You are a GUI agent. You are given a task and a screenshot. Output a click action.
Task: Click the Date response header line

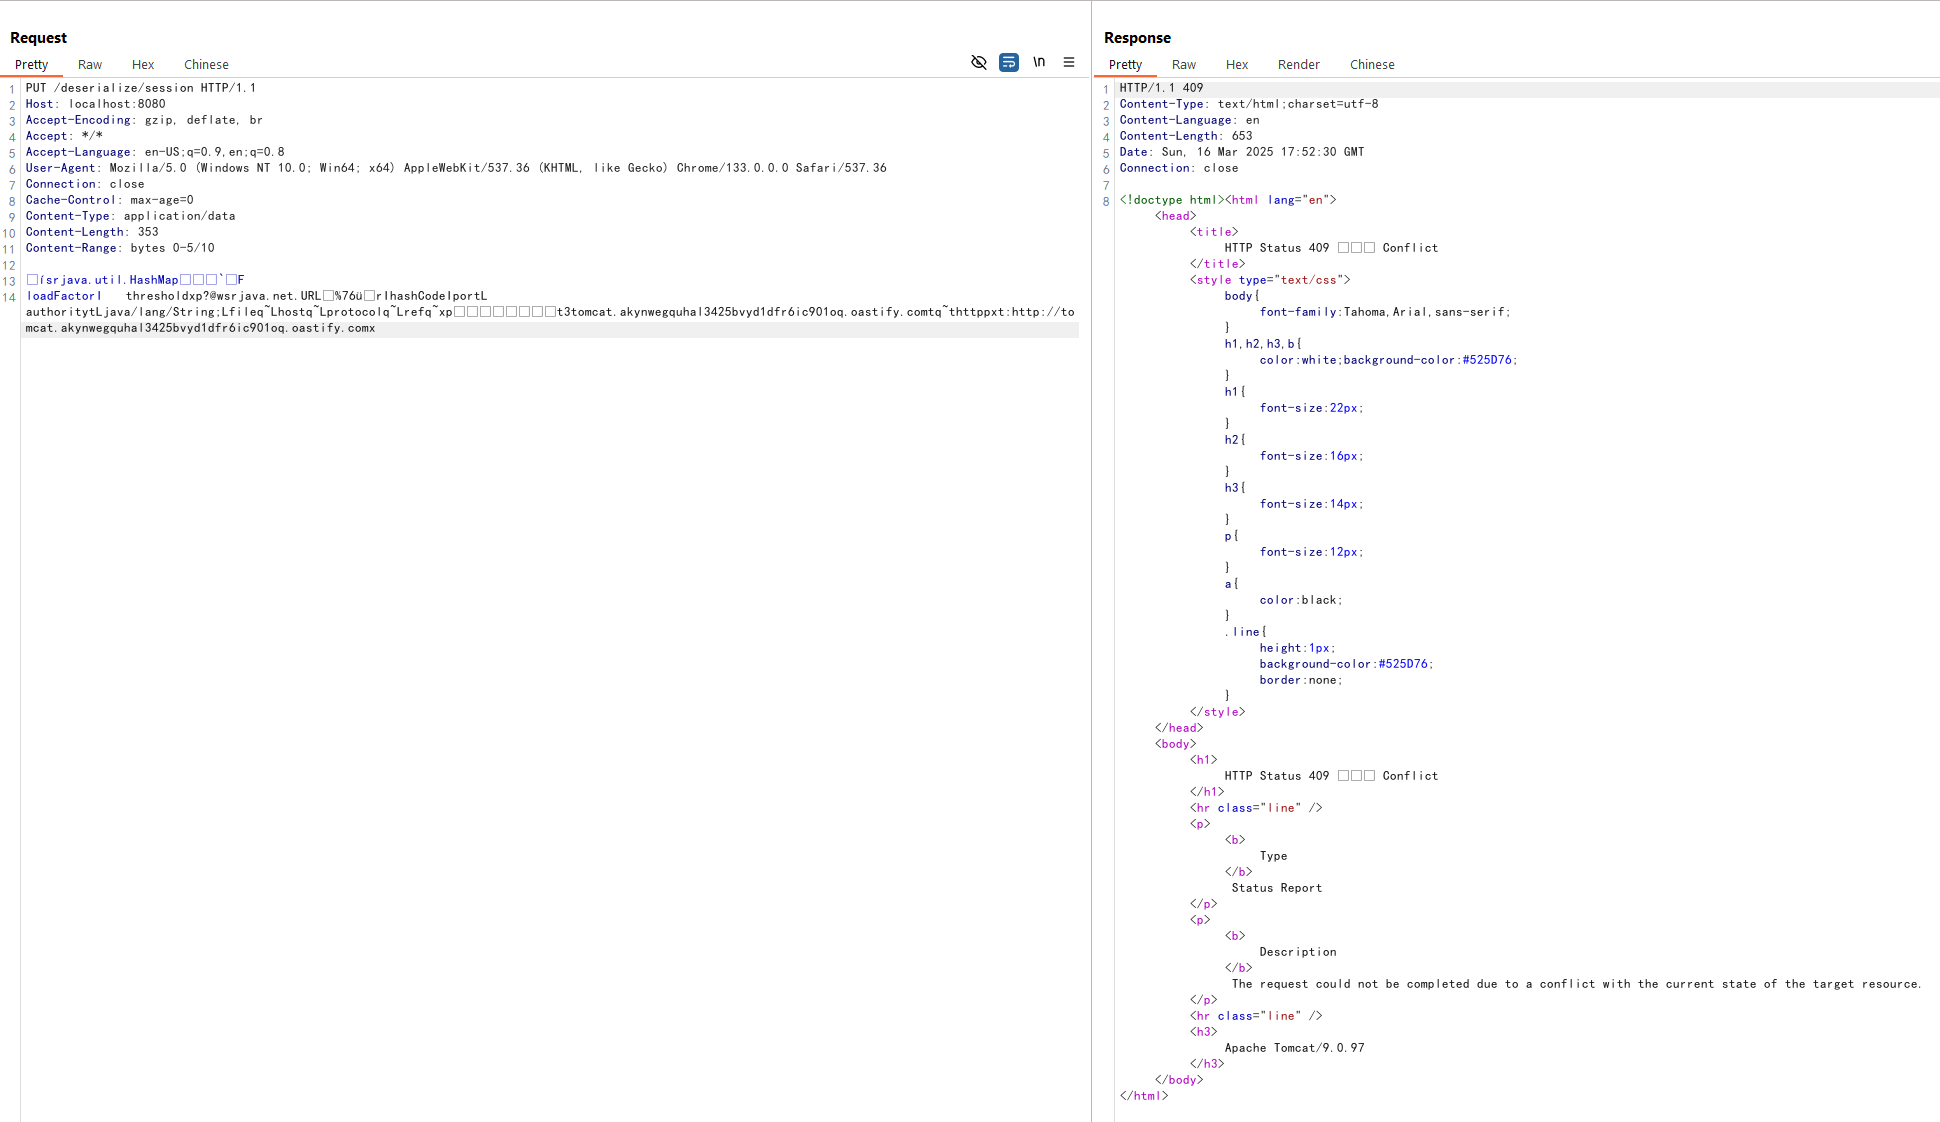point(1242,152)
